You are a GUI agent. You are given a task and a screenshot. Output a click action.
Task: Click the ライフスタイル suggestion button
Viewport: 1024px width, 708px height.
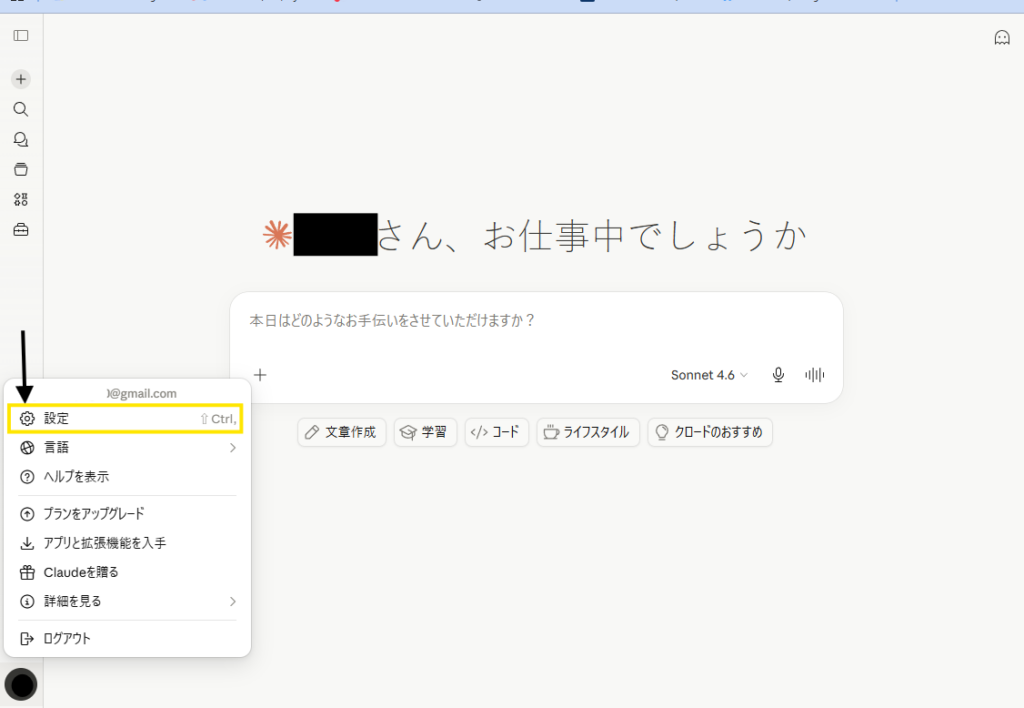[x=588, y=432]
